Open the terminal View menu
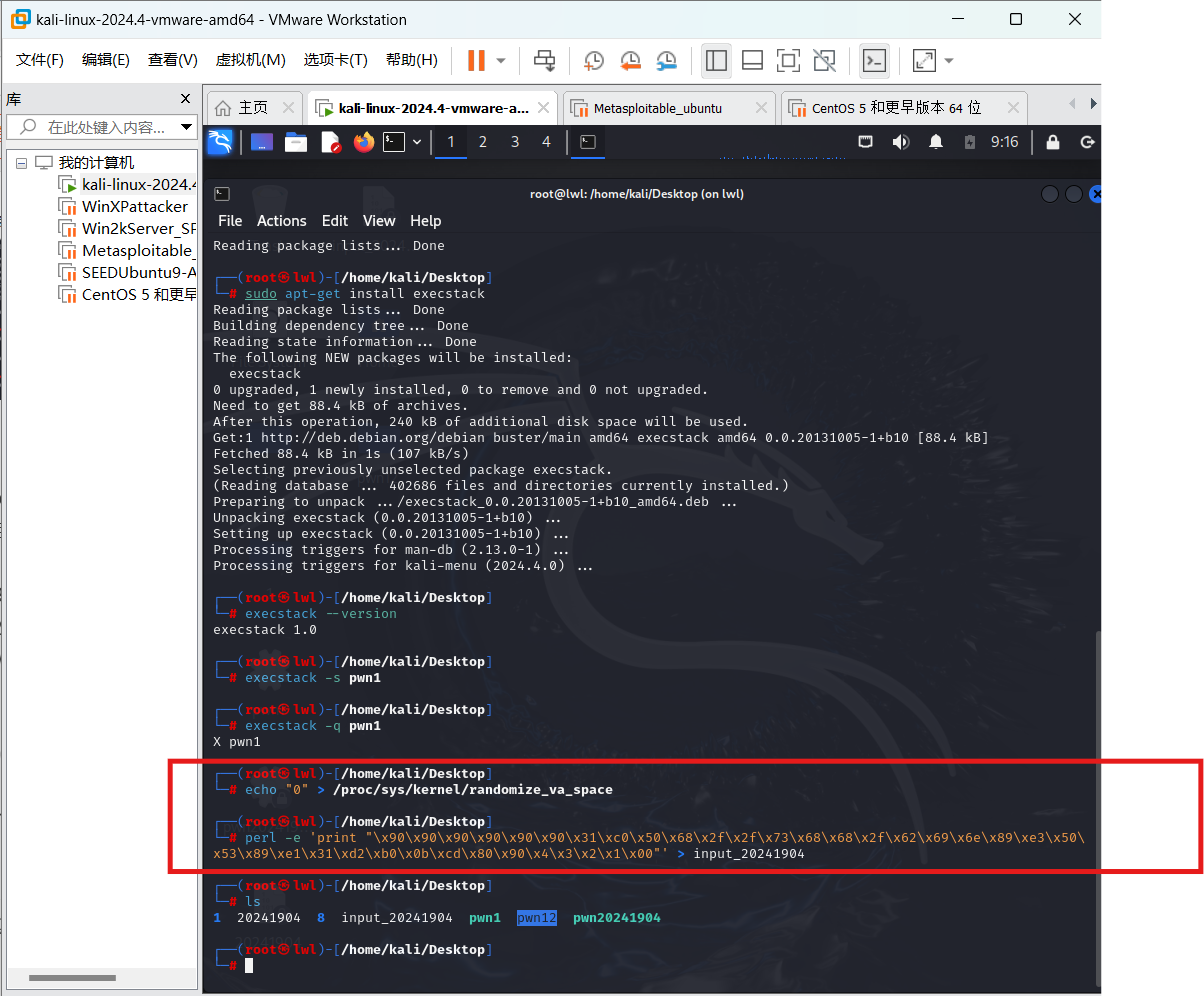The height and width of the screenshot is (996, 1204). 379,221
